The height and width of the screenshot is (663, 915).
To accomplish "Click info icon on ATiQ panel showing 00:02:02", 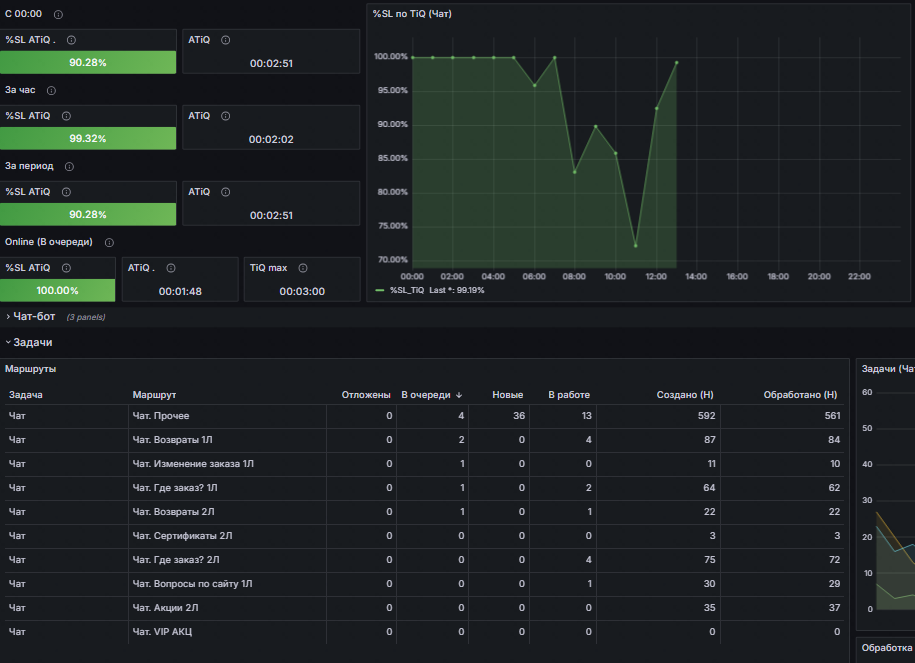I will pos(225,116).
